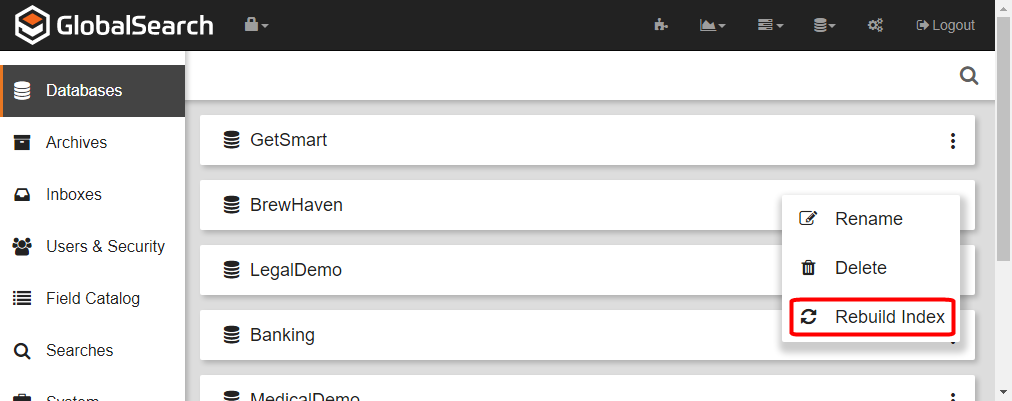This screenshot has height=401, width=1012.
Task: Click the Inboxes tray icon in sidebar
Action: [x=22, y=195]
